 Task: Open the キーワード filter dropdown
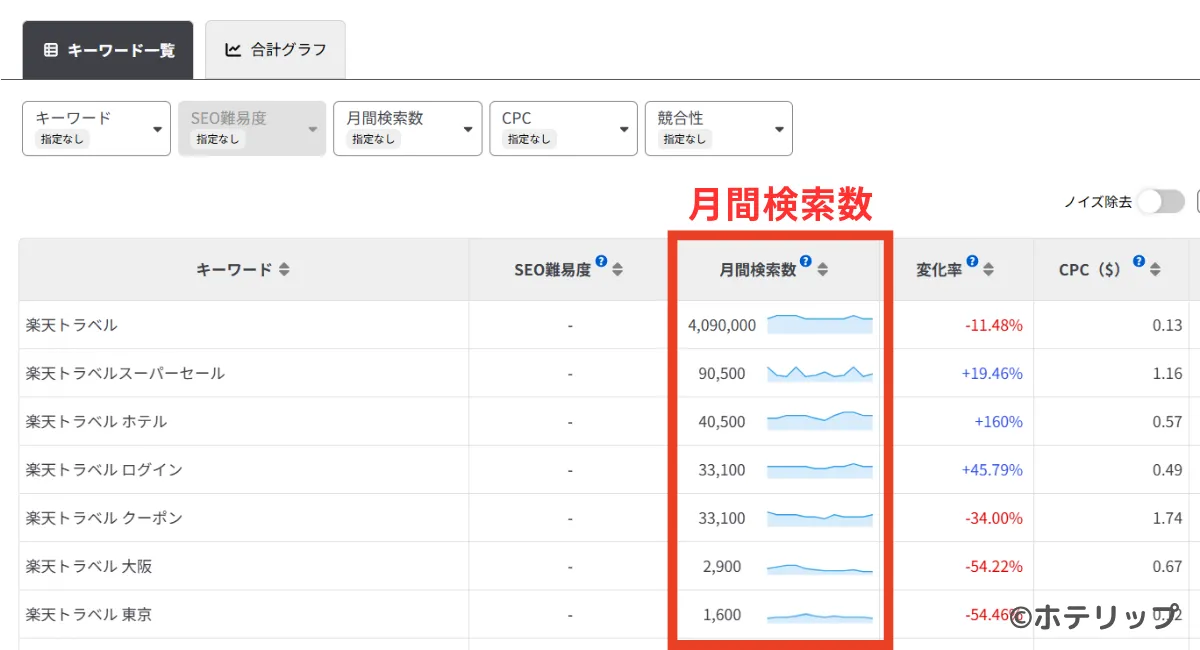pos(96,128)
